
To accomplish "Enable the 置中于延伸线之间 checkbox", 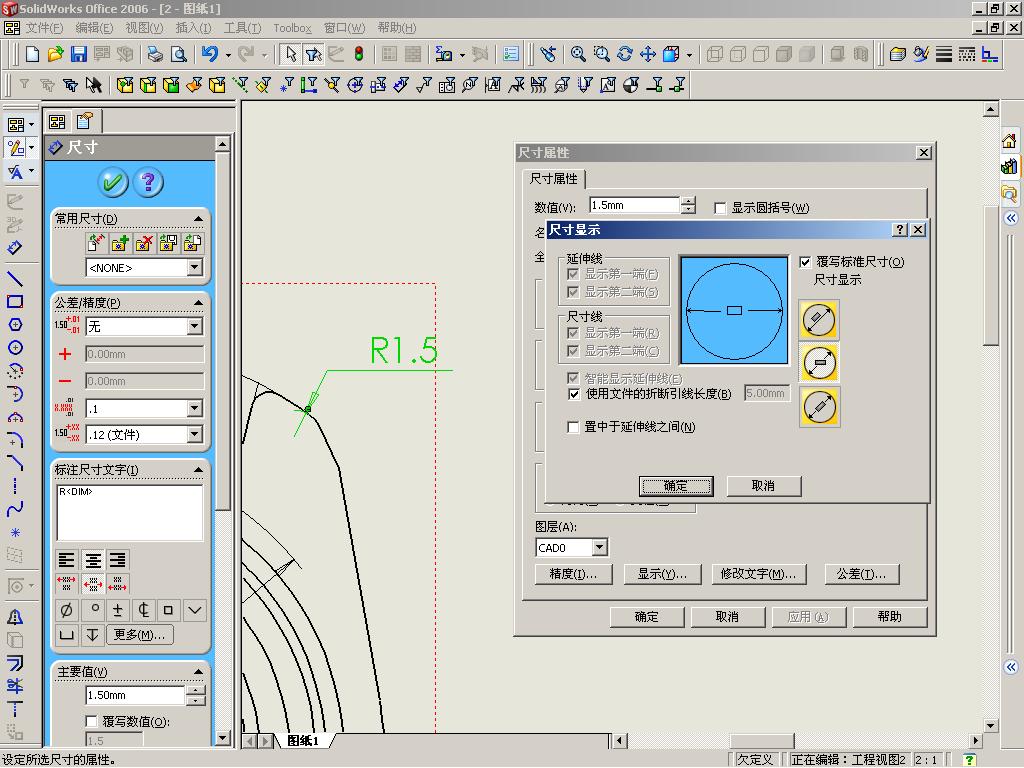I will pos(573,427).
